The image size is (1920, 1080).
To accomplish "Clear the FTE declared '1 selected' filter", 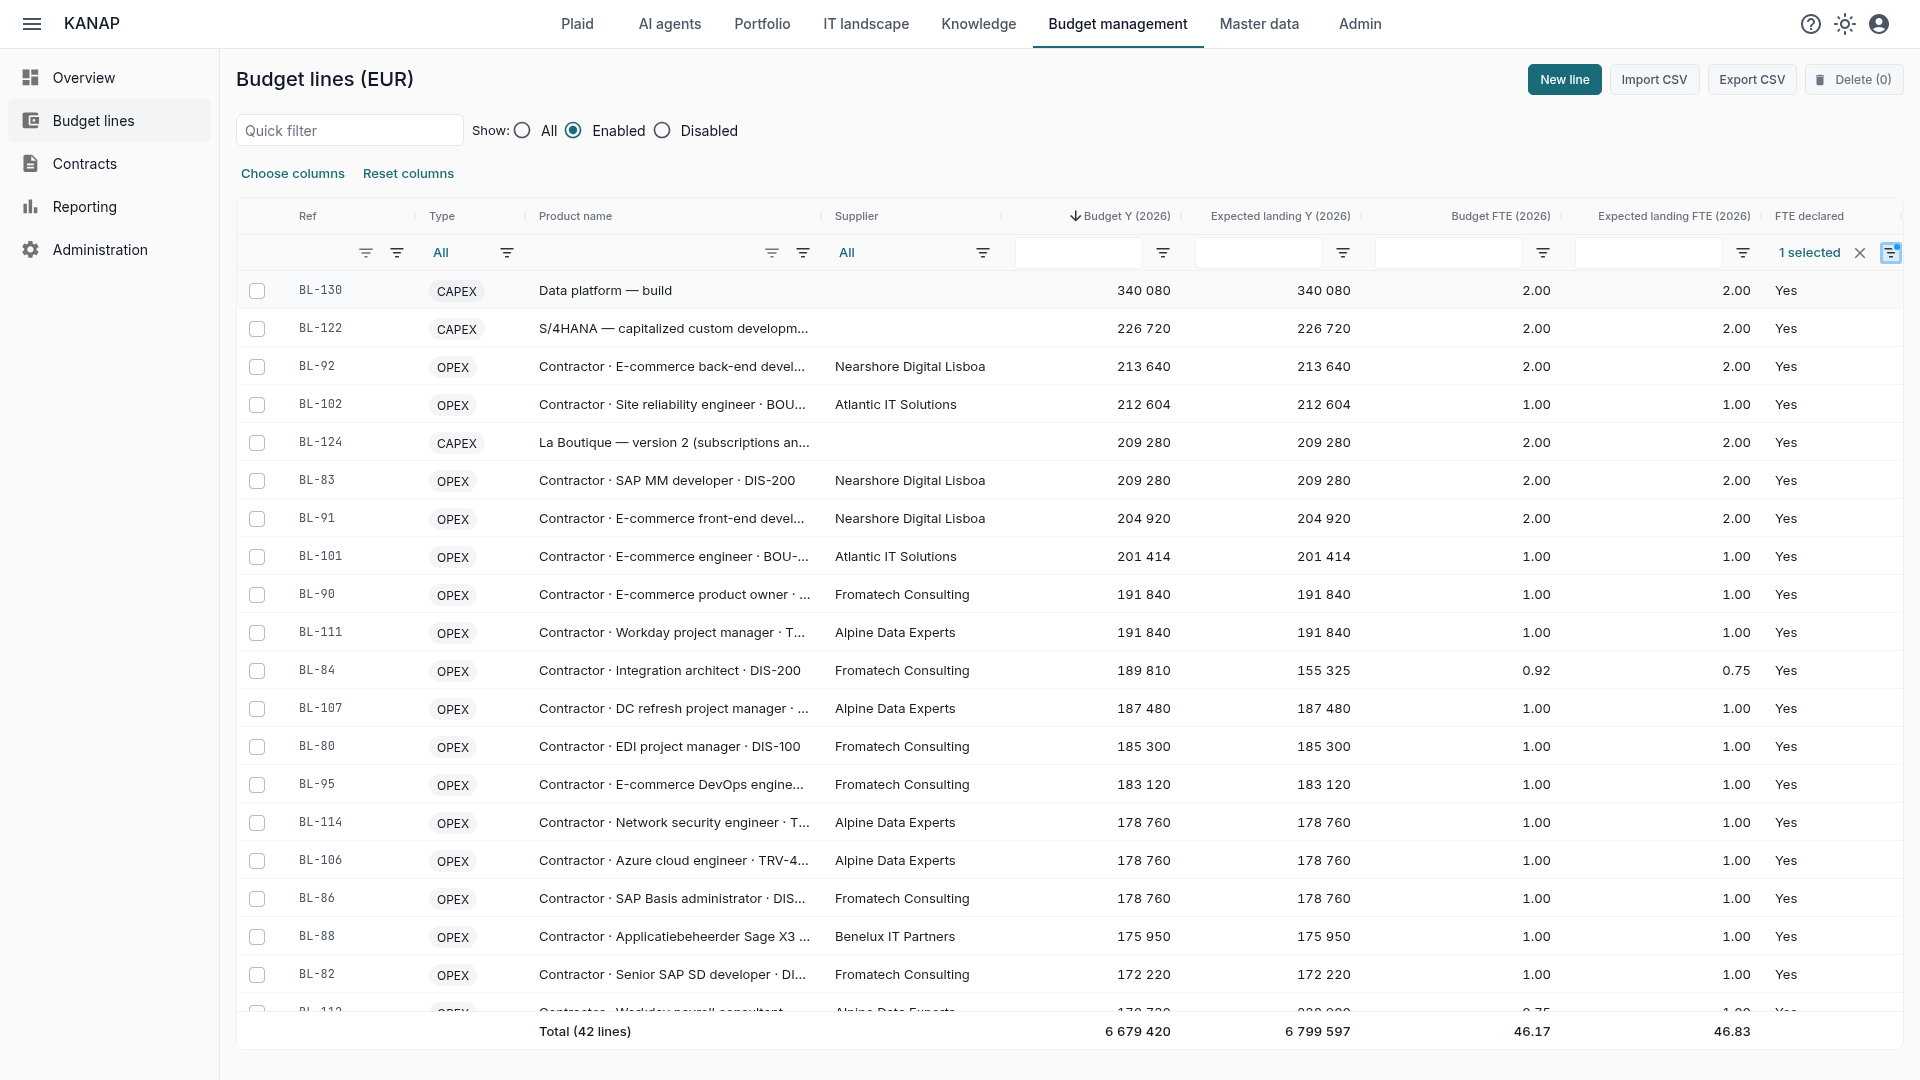I will pyautogui.click(x=1860, y=253).
